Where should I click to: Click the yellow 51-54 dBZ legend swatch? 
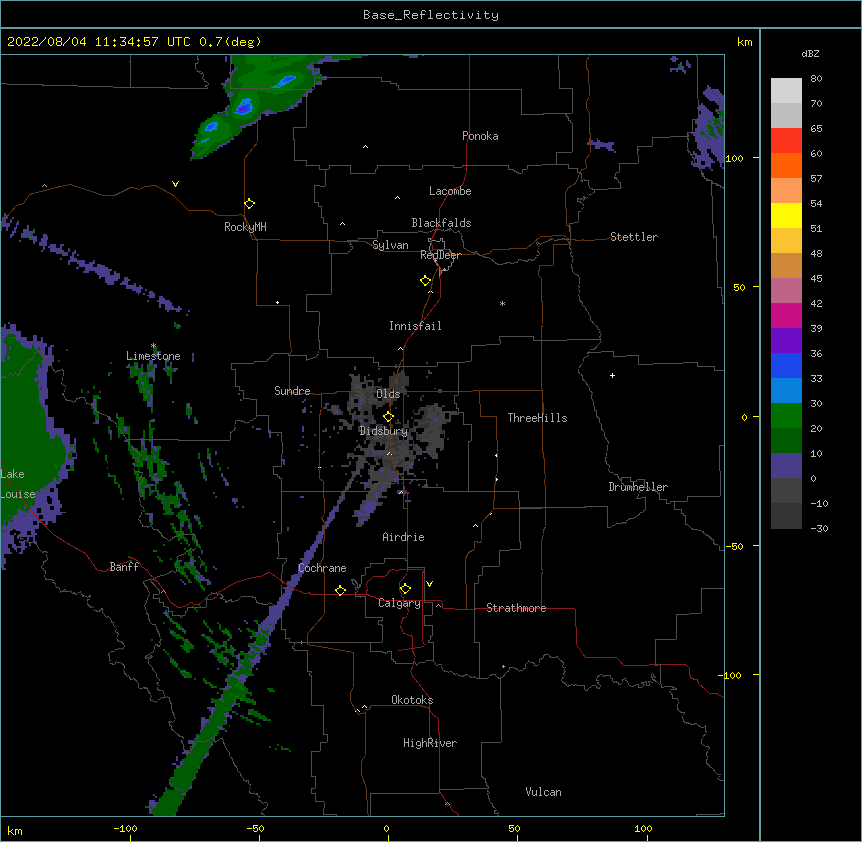[x=786, y=215]
